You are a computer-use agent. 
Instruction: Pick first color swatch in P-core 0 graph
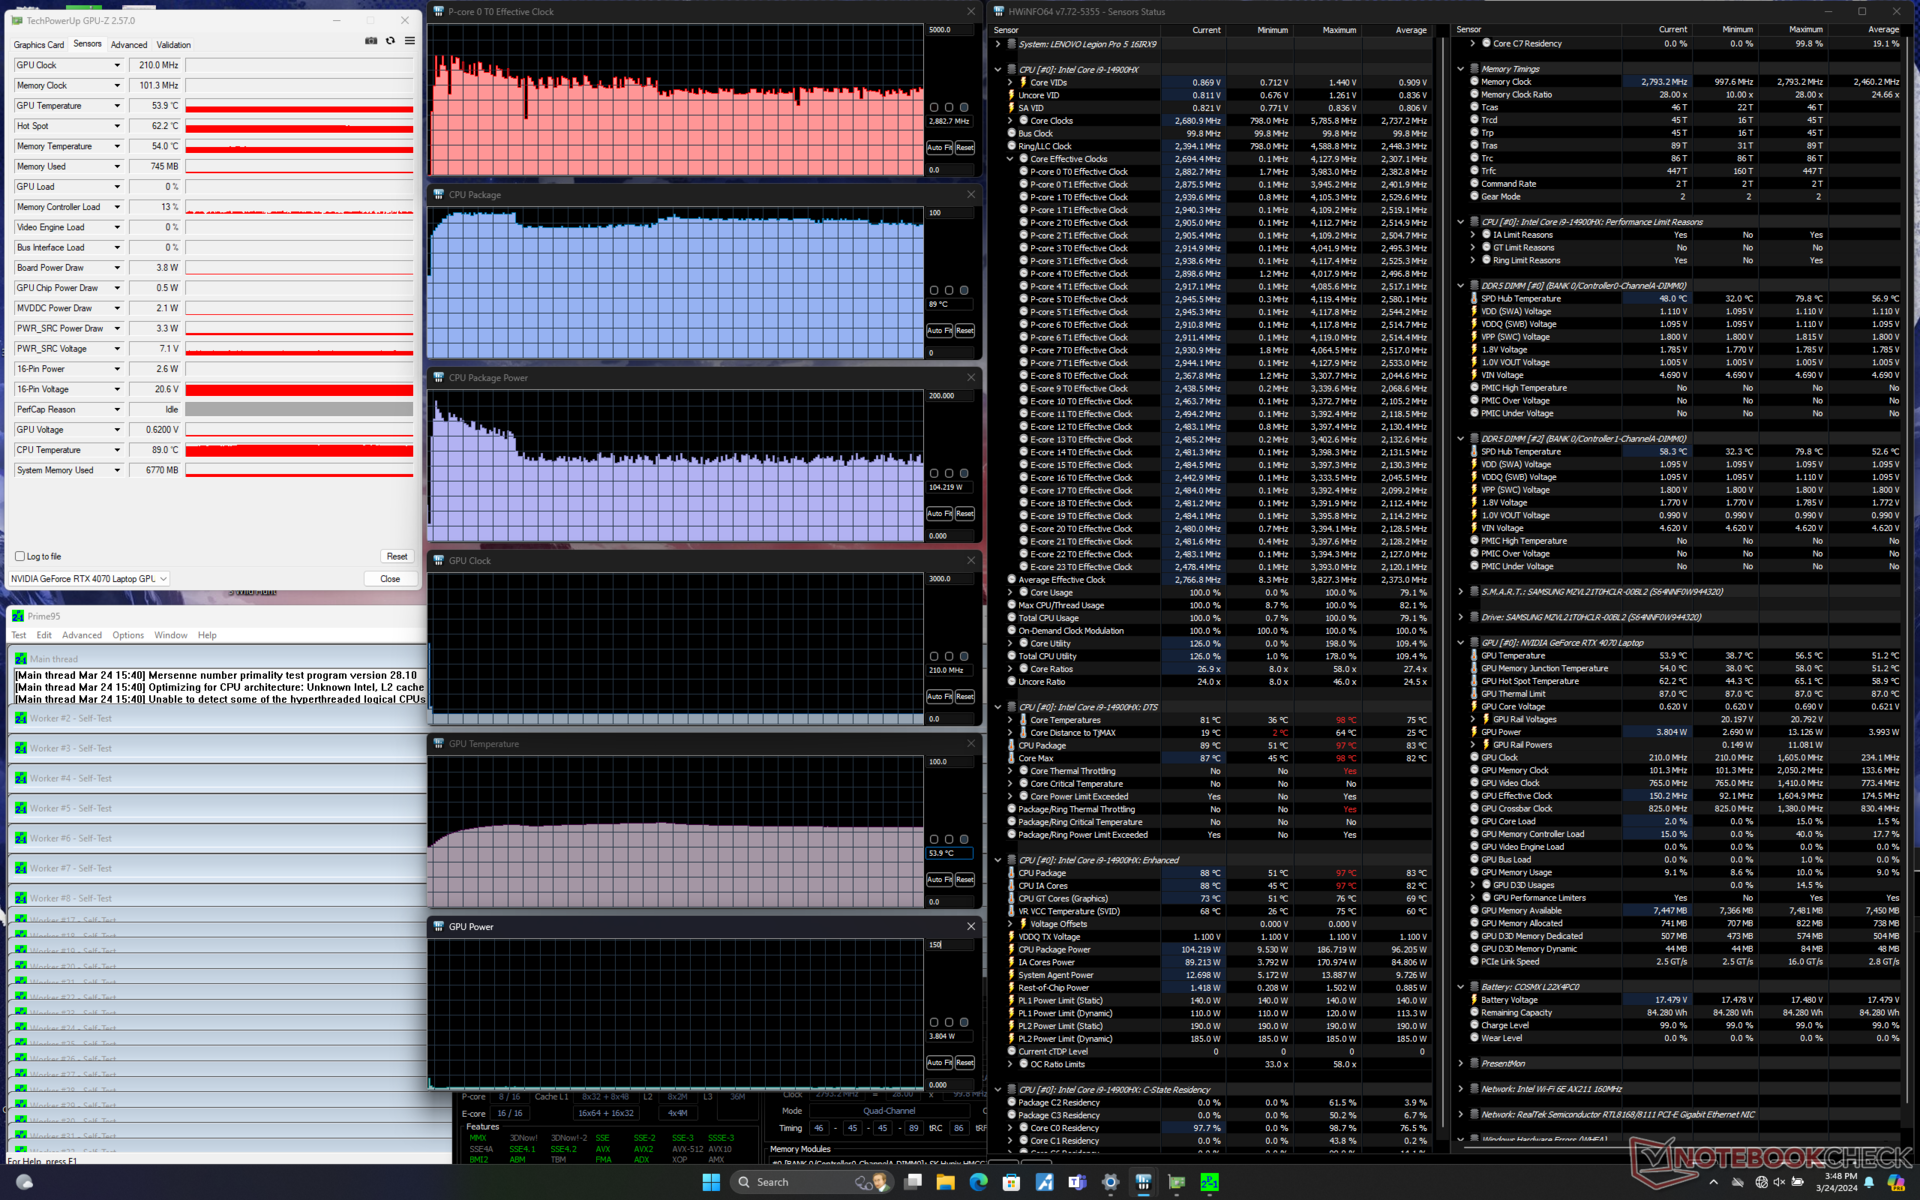934,107
